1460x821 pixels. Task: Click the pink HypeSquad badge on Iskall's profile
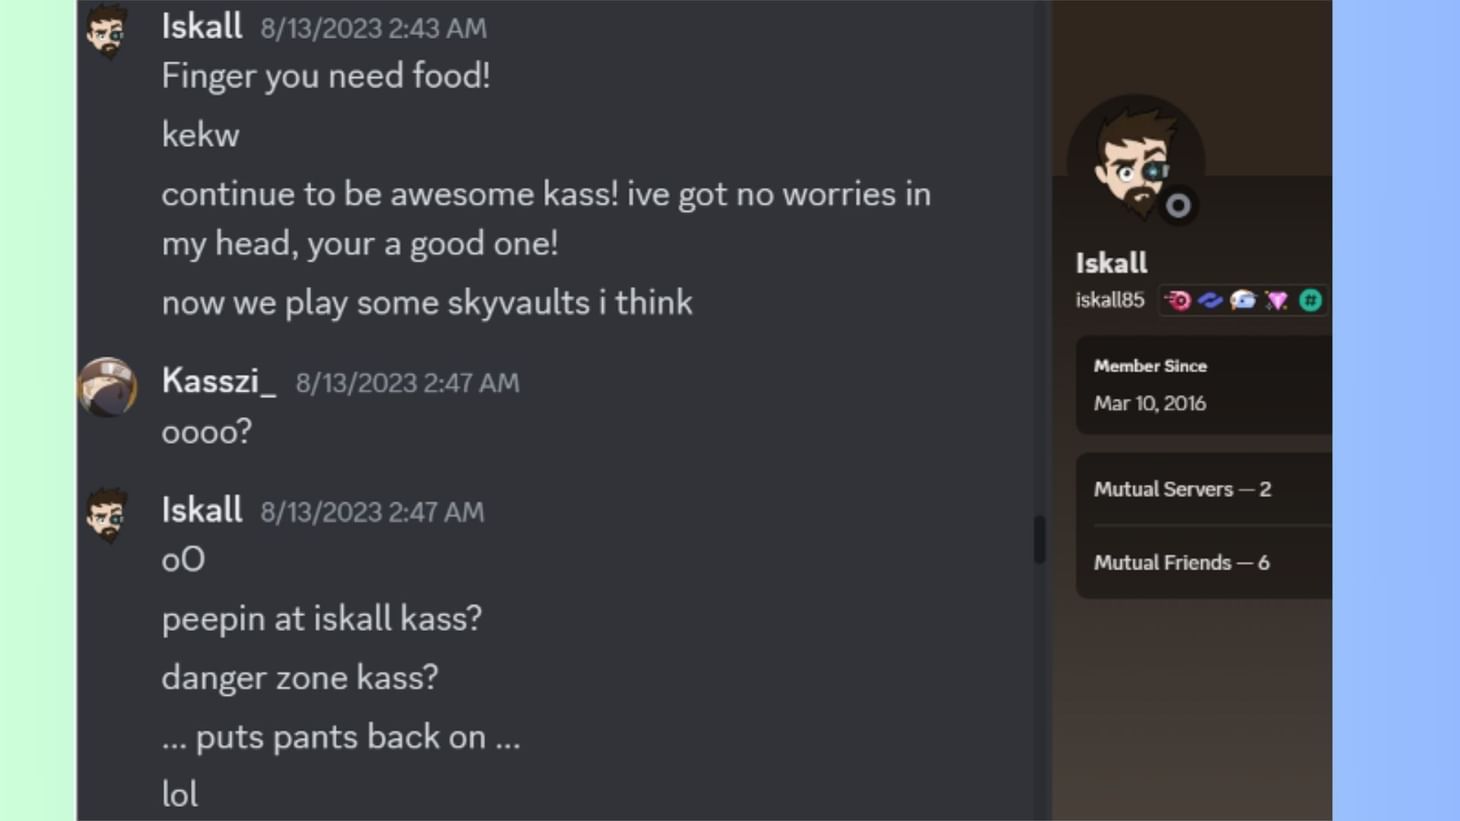tap(1178, 300)
